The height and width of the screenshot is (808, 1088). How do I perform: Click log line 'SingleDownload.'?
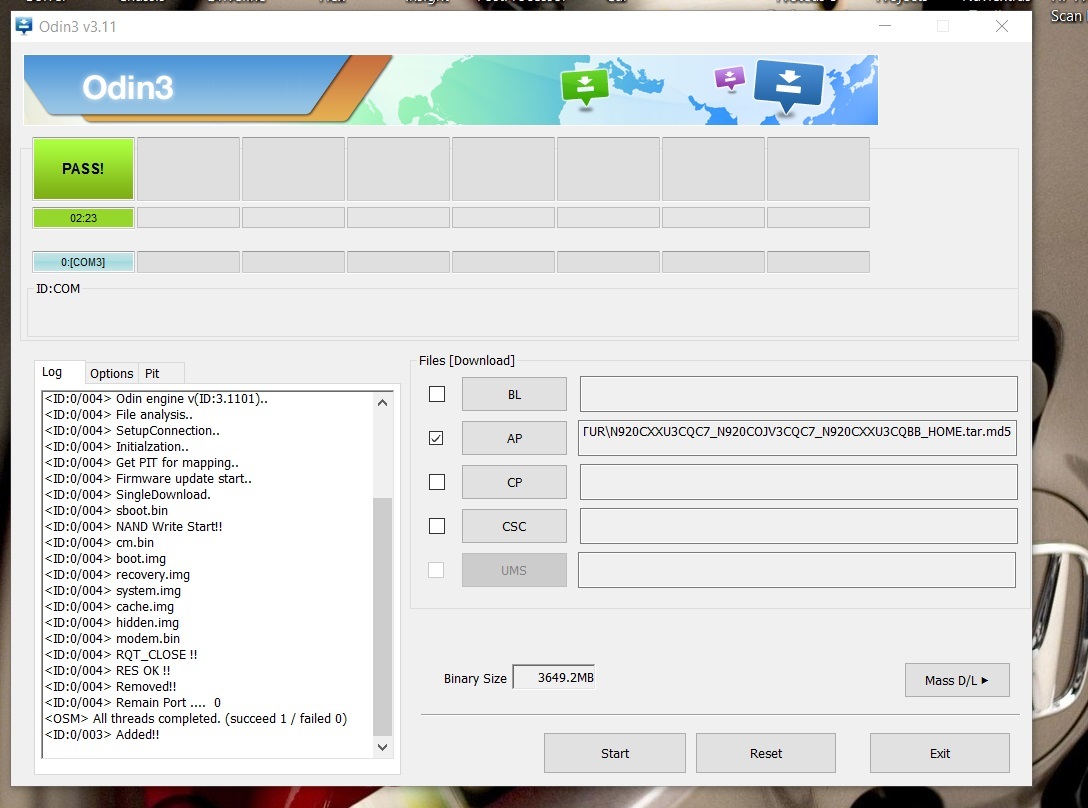(128, 494)
